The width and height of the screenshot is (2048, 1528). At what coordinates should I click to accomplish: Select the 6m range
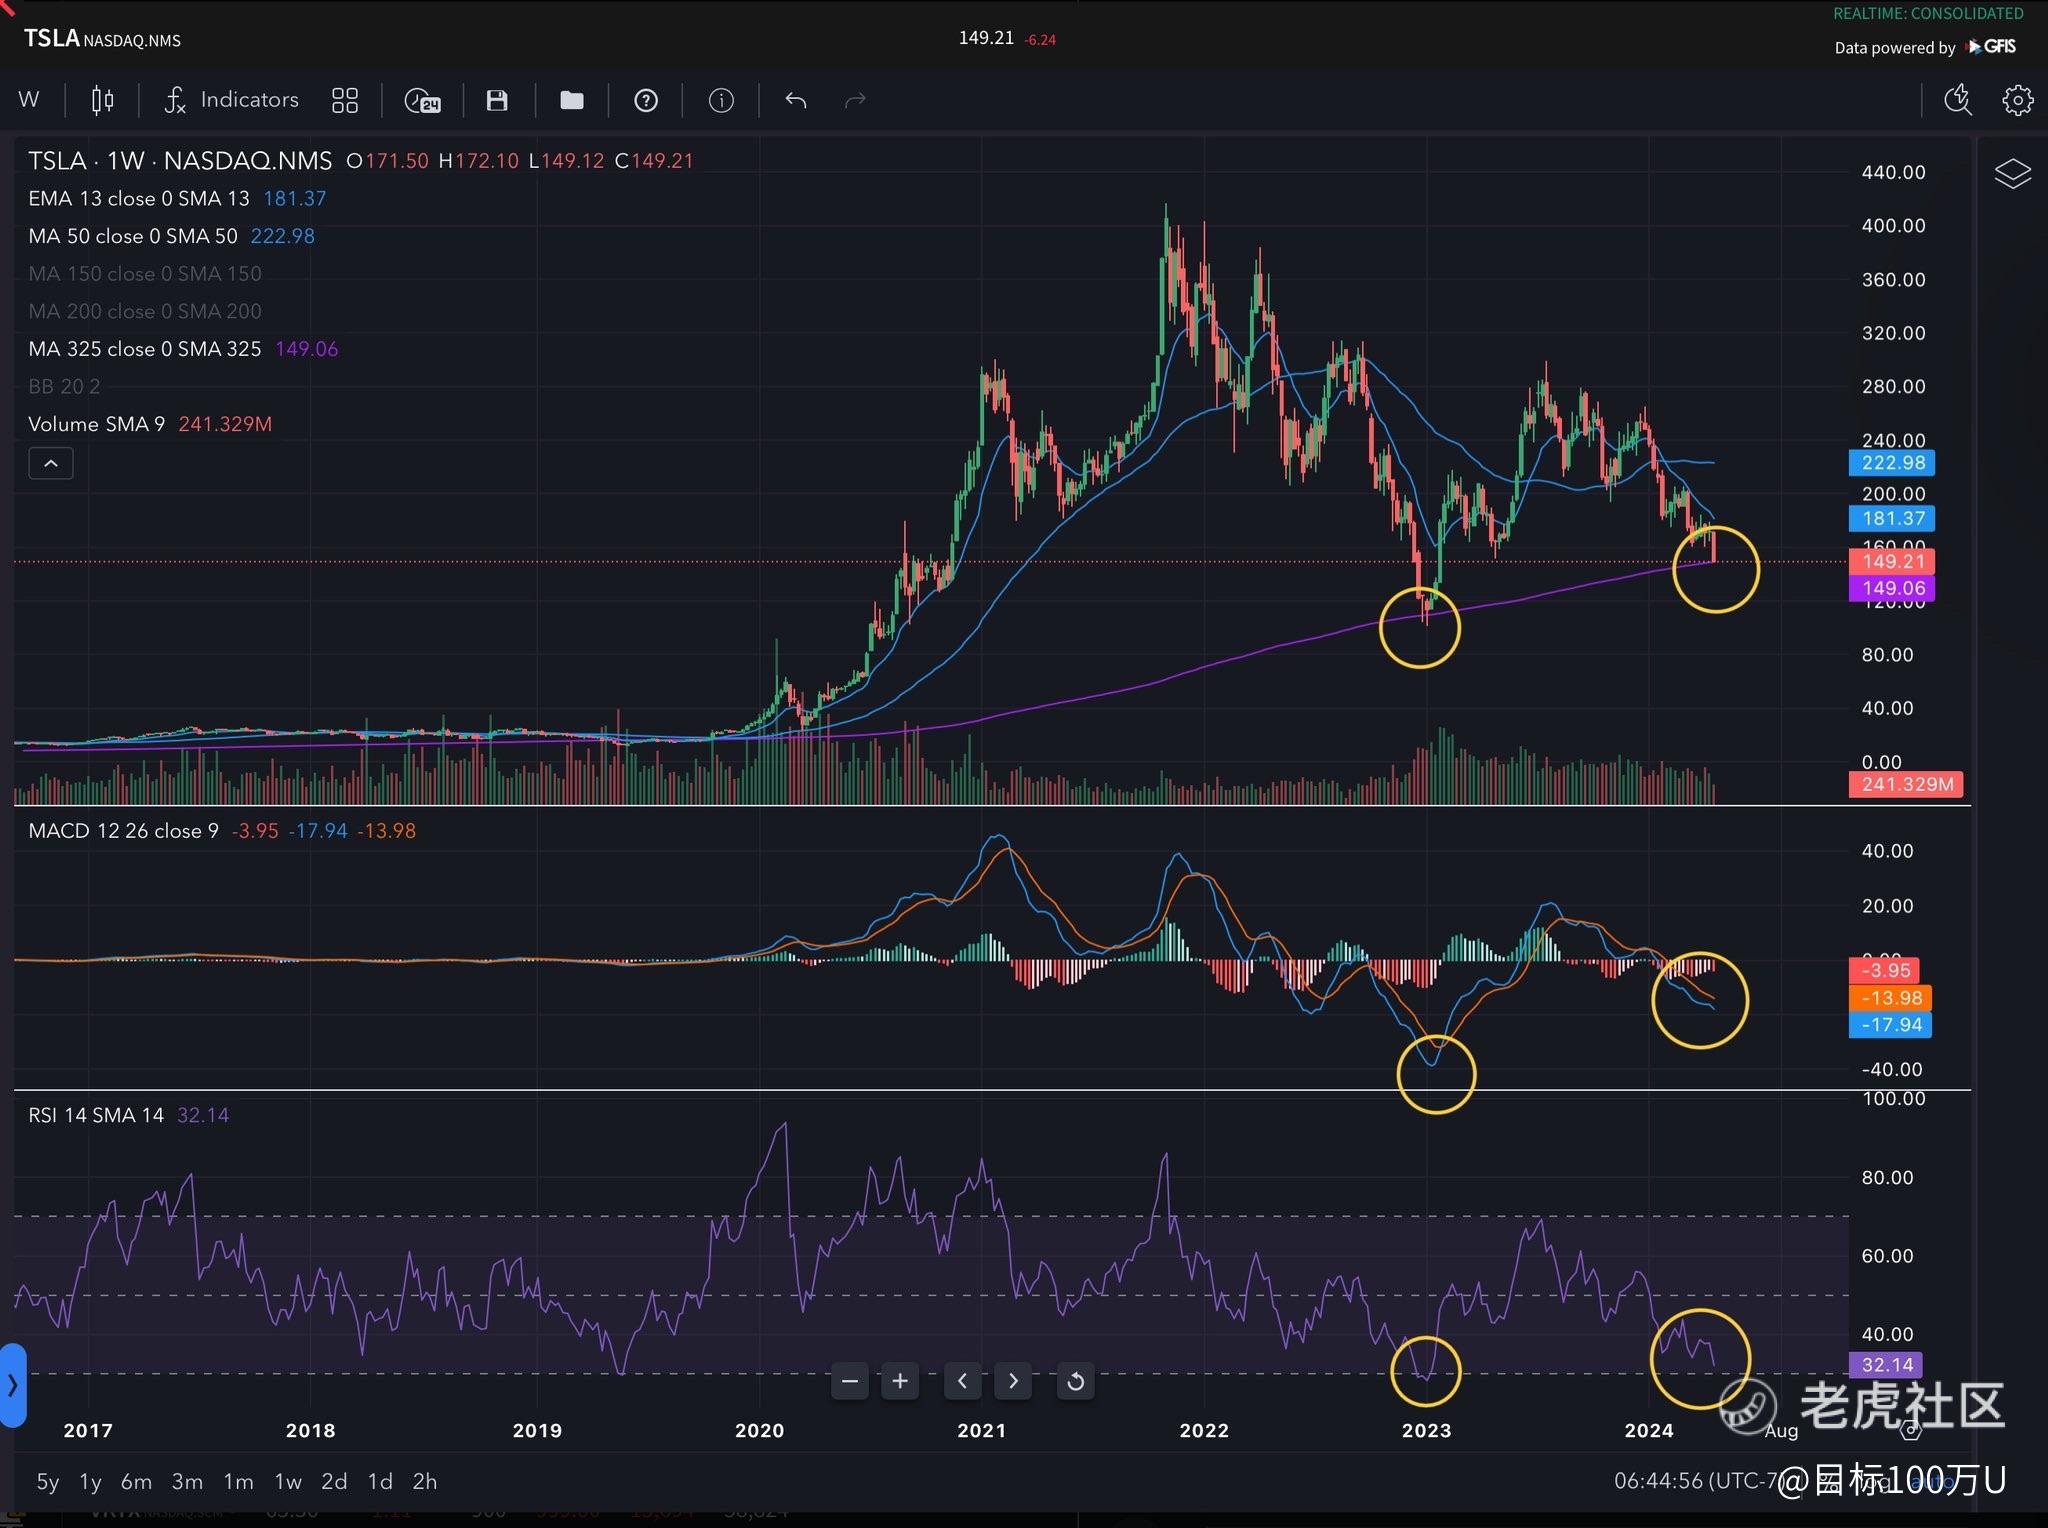point(136,1482)
